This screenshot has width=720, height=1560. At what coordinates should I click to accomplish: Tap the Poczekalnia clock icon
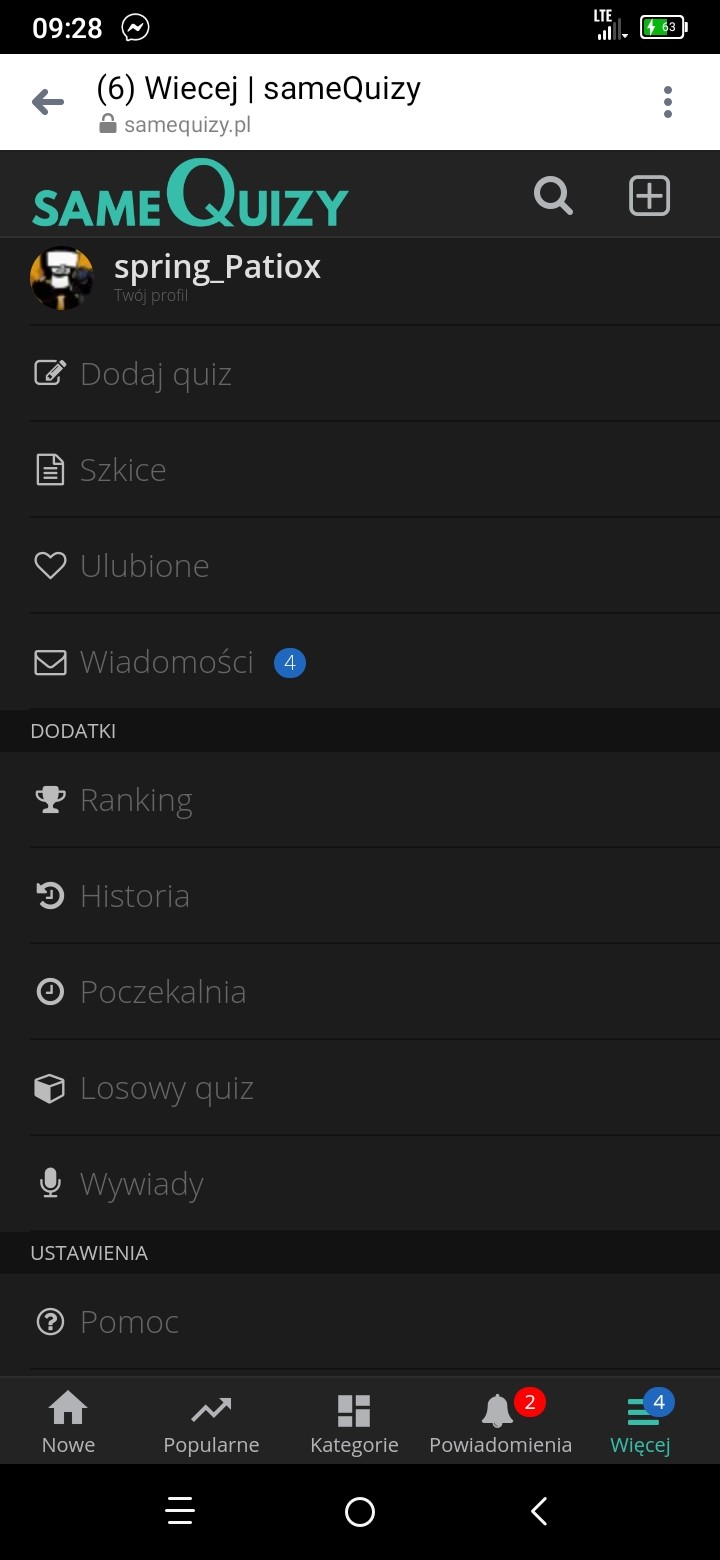[50, 992]
